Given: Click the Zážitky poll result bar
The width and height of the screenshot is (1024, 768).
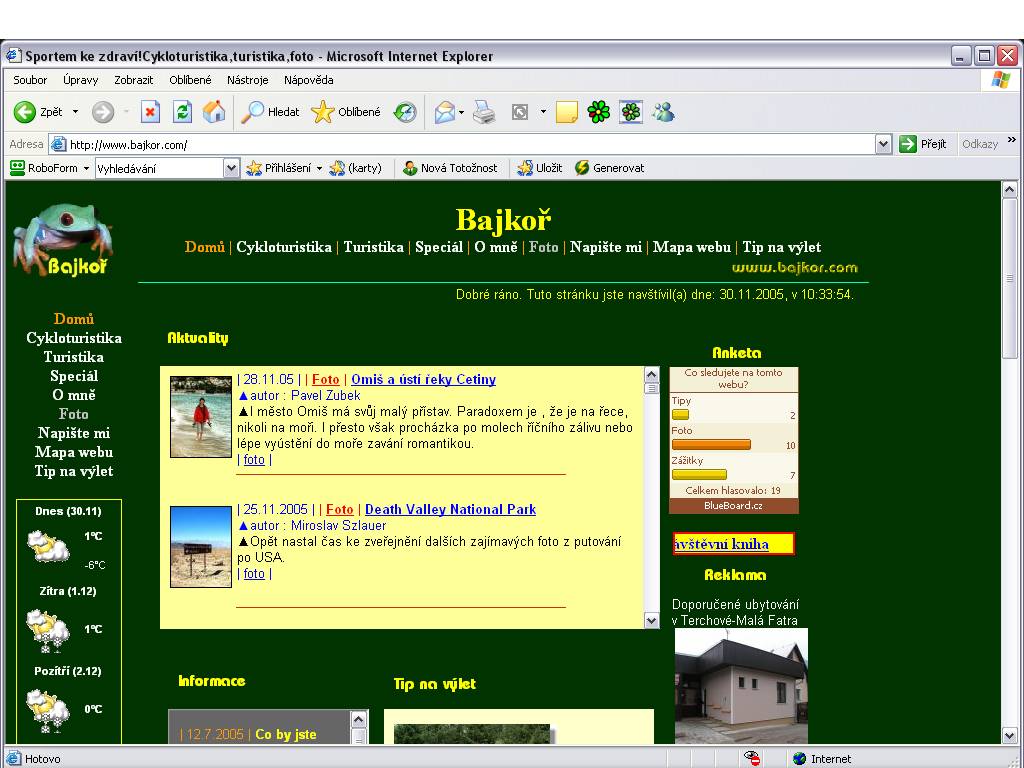Looking at the screenshot, I should (699, 475).
